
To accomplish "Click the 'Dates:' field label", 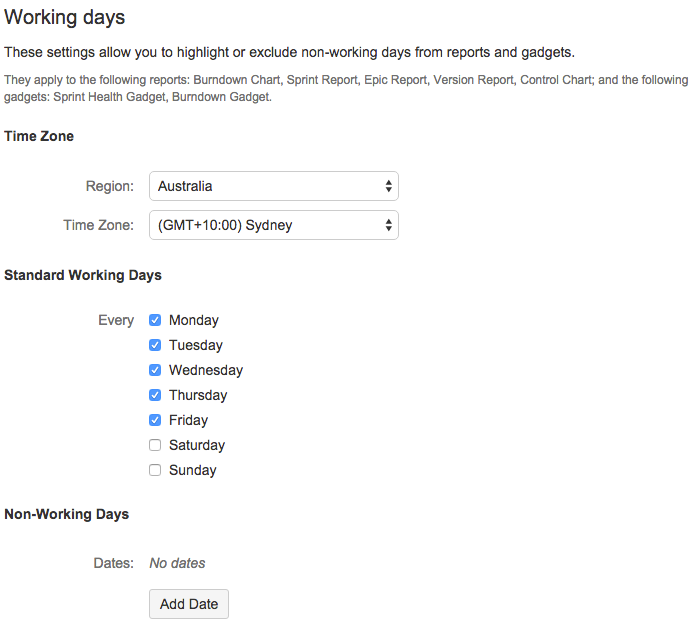I will click(113, 563).
